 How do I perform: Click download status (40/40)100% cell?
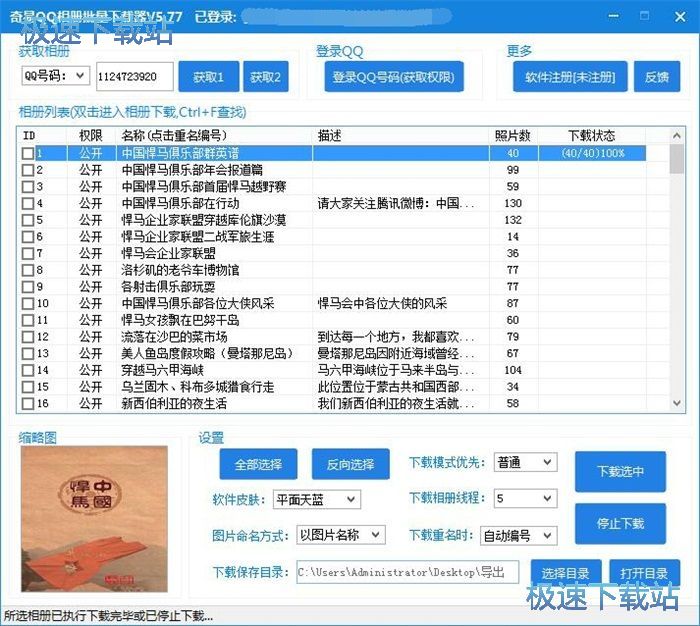(592, 154)
